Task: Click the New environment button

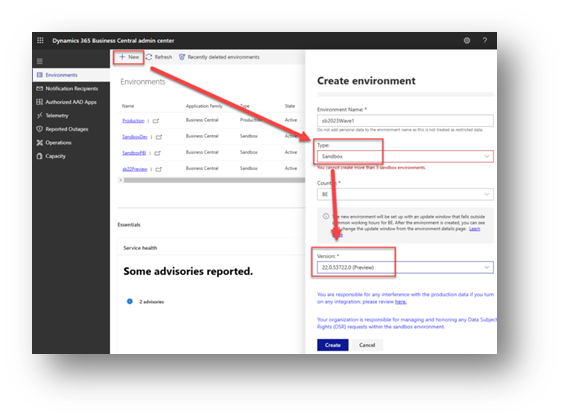Action: tap(129, 57)
